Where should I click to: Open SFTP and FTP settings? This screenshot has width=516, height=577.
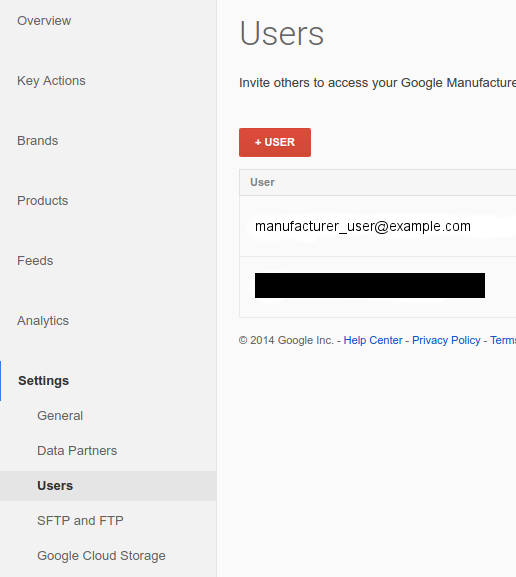point(80,520)
